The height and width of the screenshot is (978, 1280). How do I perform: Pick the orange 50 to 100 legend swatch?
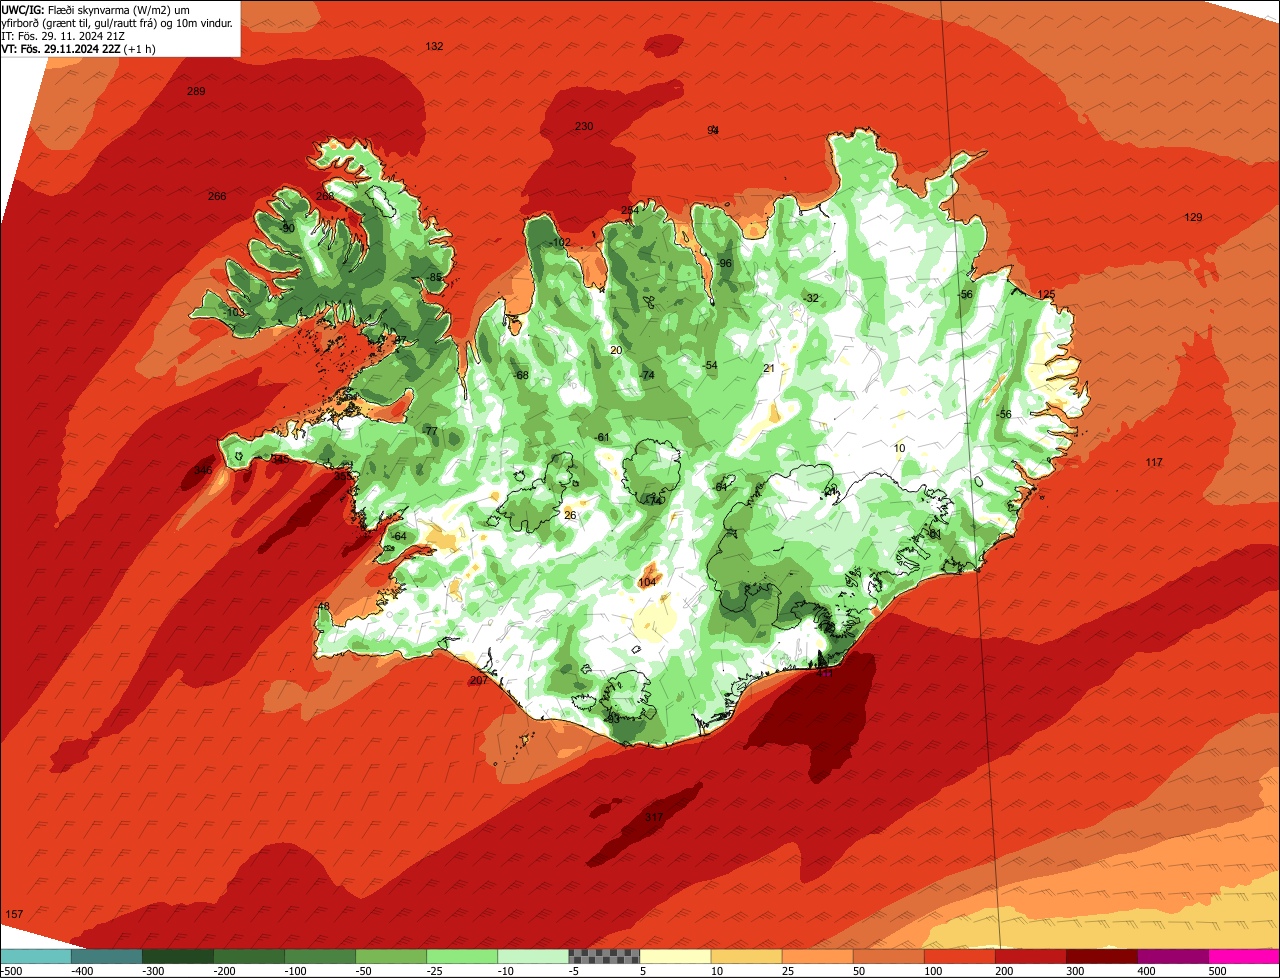[x=888, y=956]
